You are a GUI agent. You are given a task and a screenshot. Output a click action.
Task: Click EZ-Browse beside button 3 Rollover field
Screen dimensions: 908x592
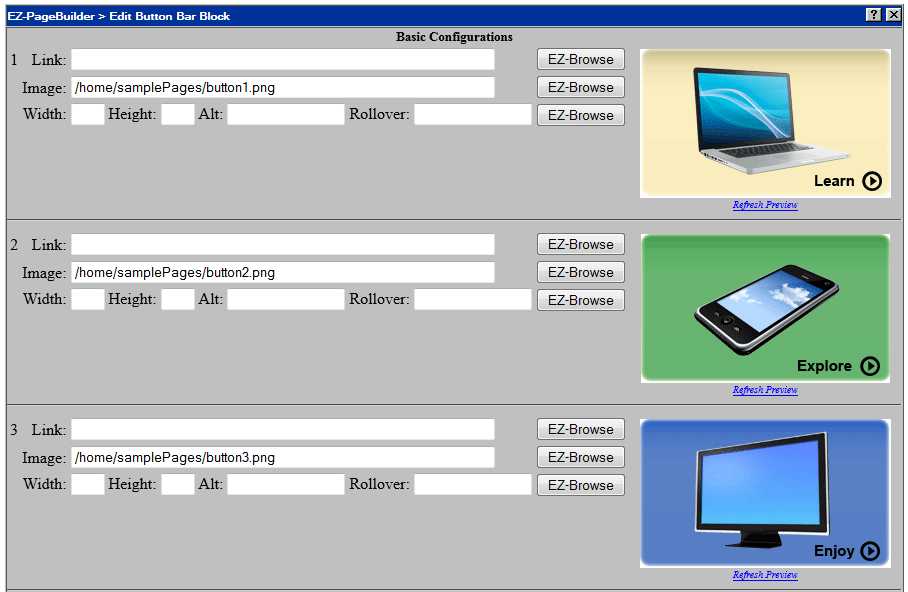pyautogui.click(x=581, y=485)
